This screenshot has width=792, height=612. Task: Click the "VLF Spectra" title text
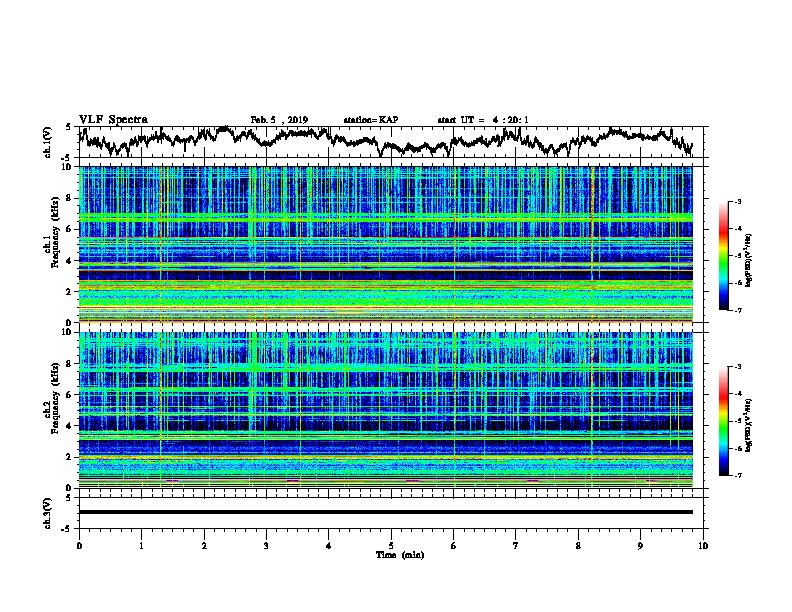[x=113, y=119]
